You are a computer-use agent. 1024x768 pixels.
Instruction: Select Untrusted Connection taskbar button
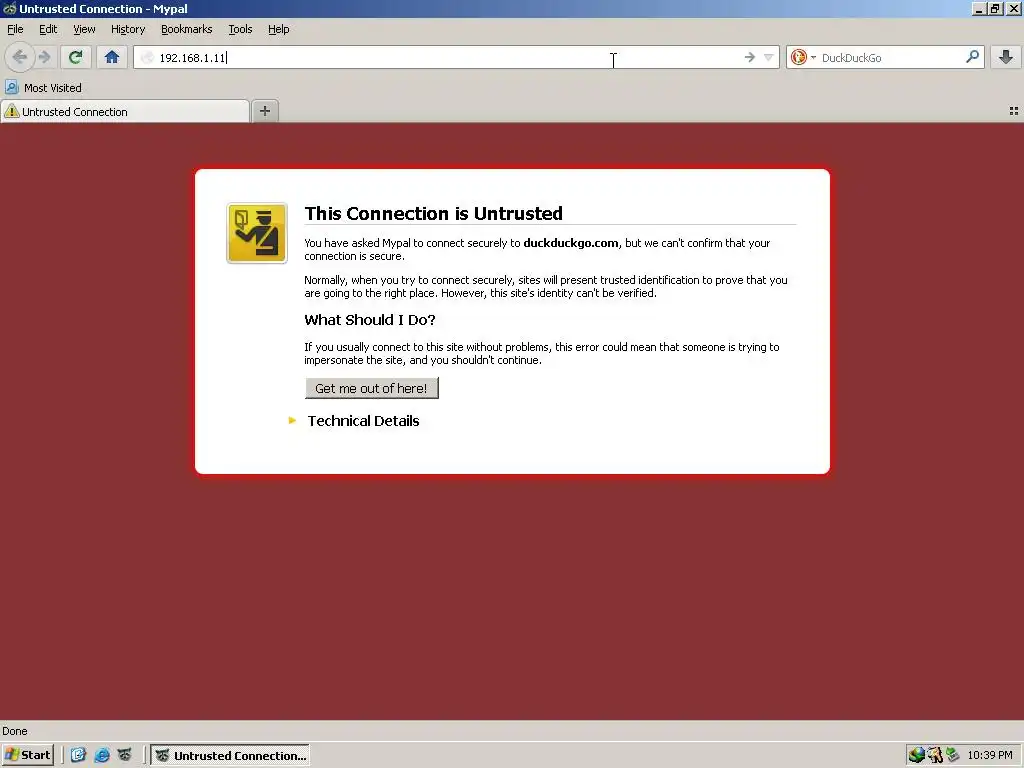(230, 755)
